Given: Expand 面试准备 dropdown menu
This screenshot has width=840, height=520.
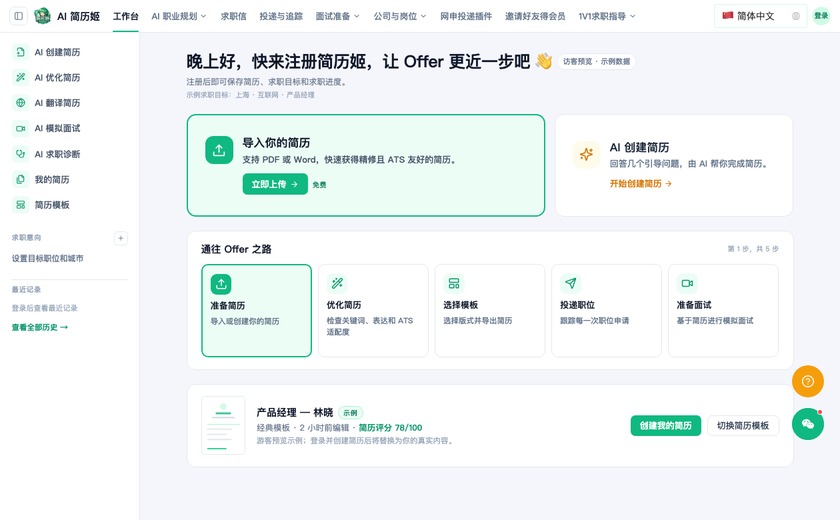Looking at the screenshot, I should click(338, 16).
